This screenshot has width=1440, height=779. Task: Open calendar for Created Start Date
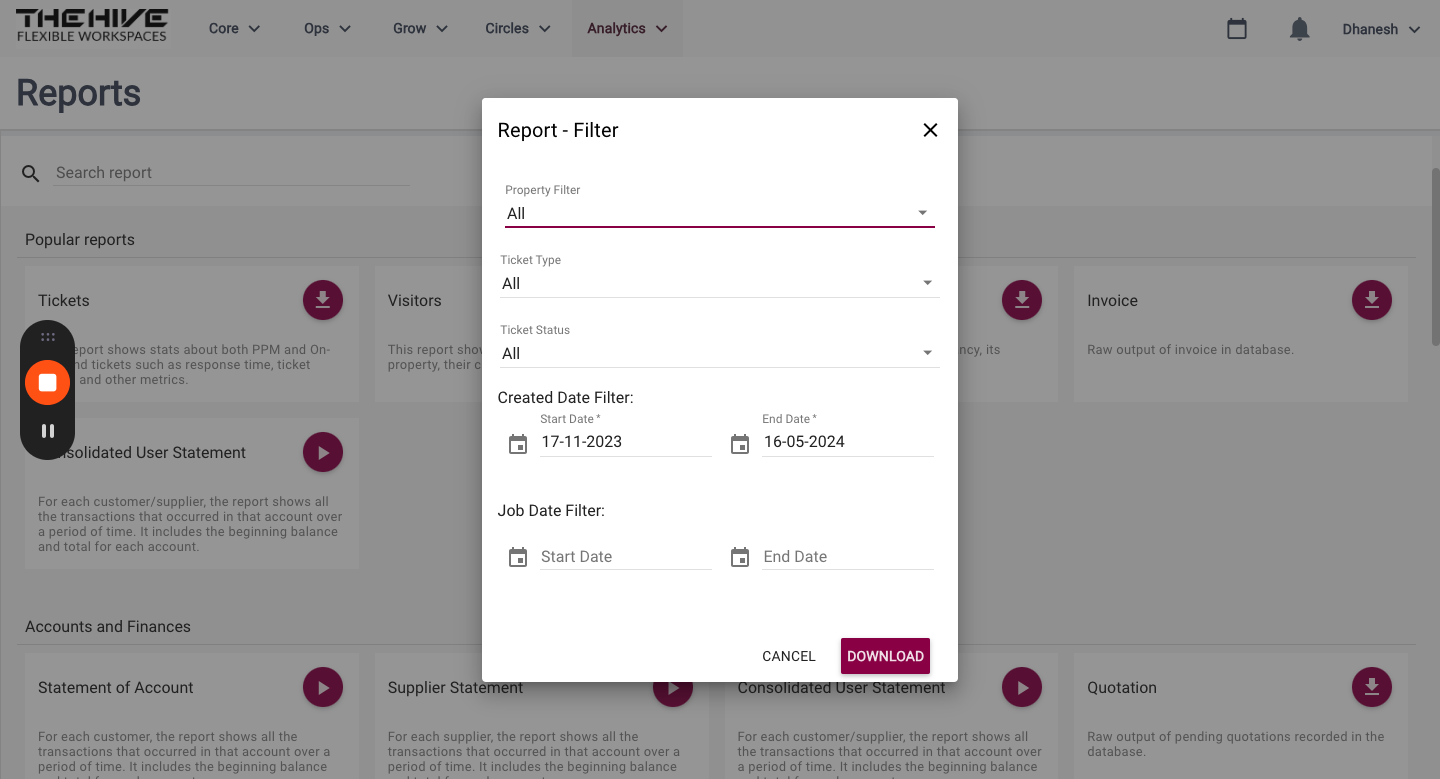(x=518, y=444)
